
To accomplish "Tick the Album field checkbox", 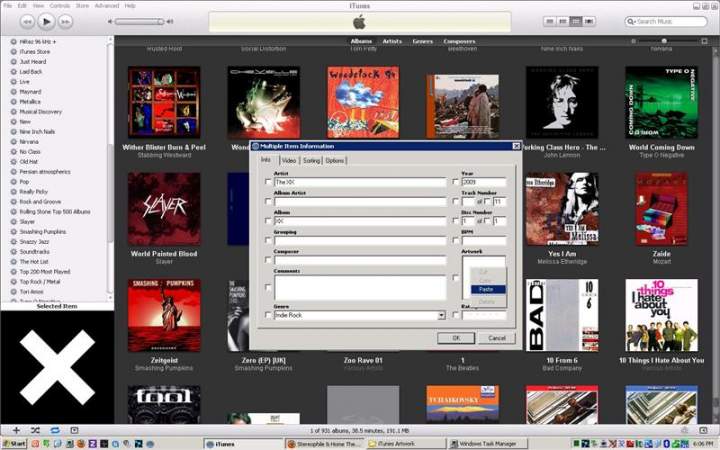I will [x=268, y=221].
